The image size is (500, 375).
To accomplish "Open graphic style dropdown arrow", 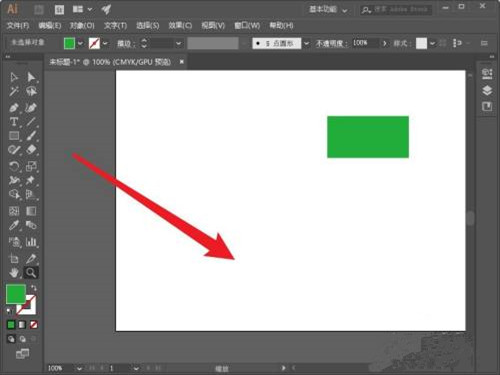I will (432, 43).
